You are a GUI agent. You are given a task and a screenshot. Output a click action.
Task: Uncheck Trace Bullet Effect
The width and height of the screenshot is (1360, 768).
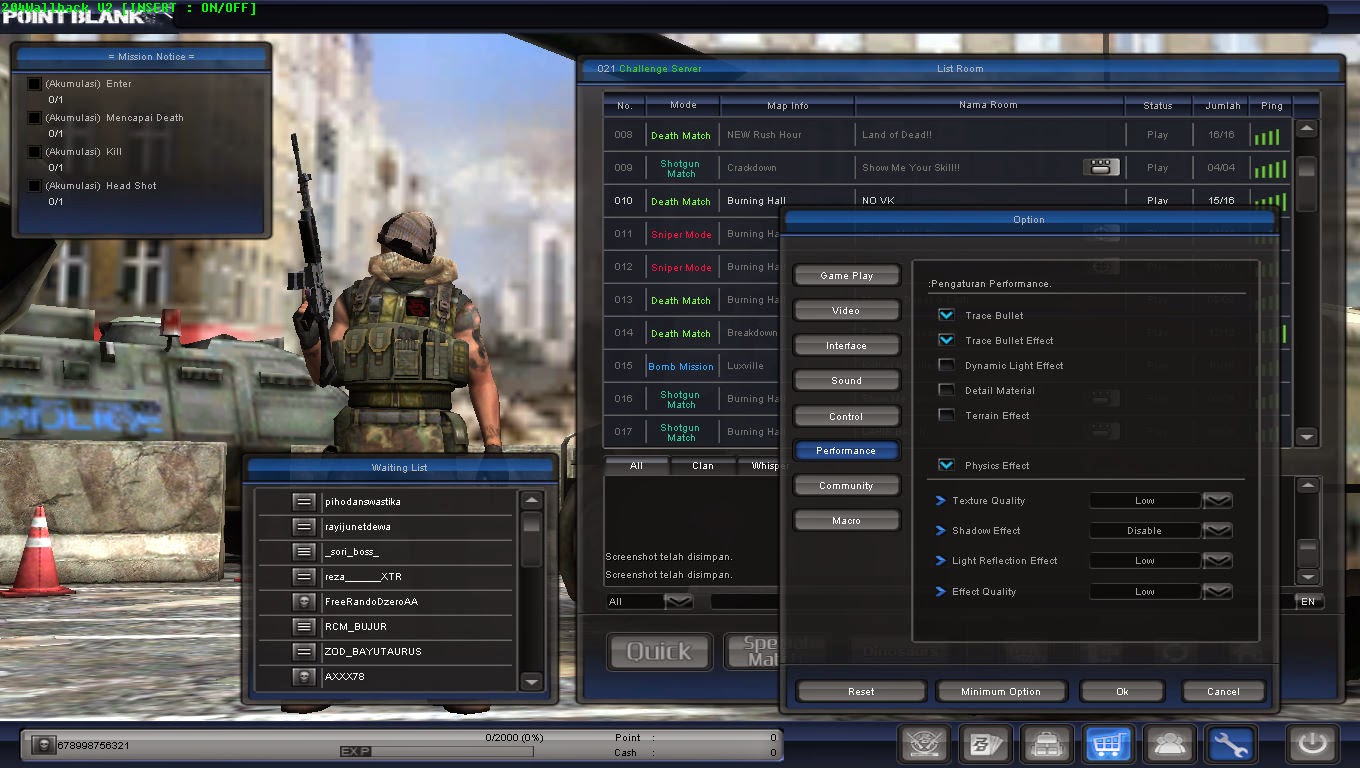coord(946,340)
